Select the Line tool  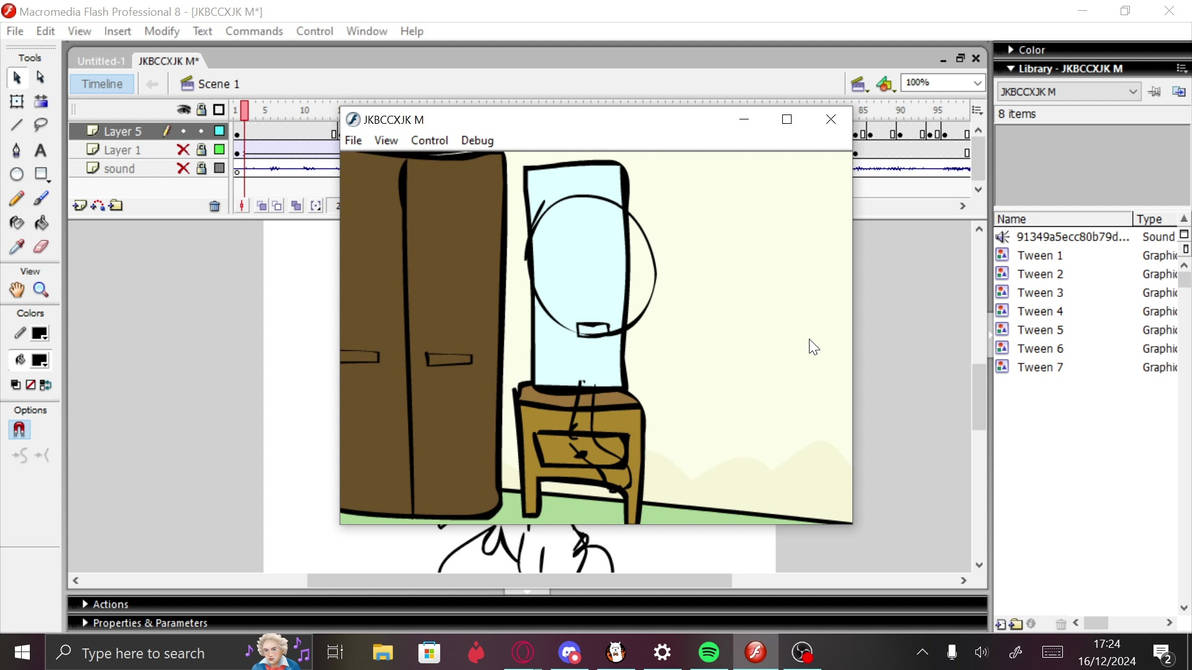point(17,125)
